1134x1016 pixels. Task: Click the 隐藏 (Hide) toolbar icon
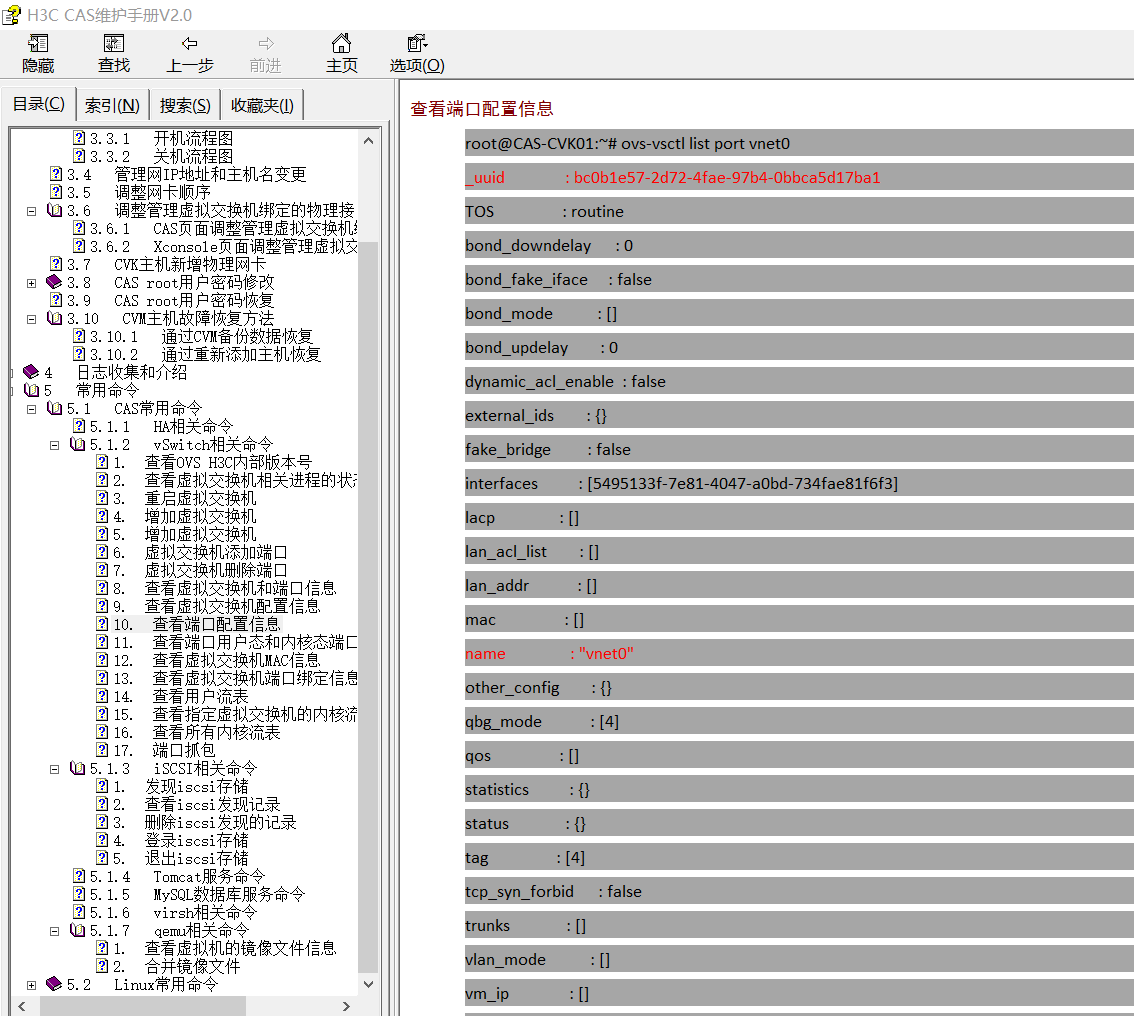click(38, 43)
